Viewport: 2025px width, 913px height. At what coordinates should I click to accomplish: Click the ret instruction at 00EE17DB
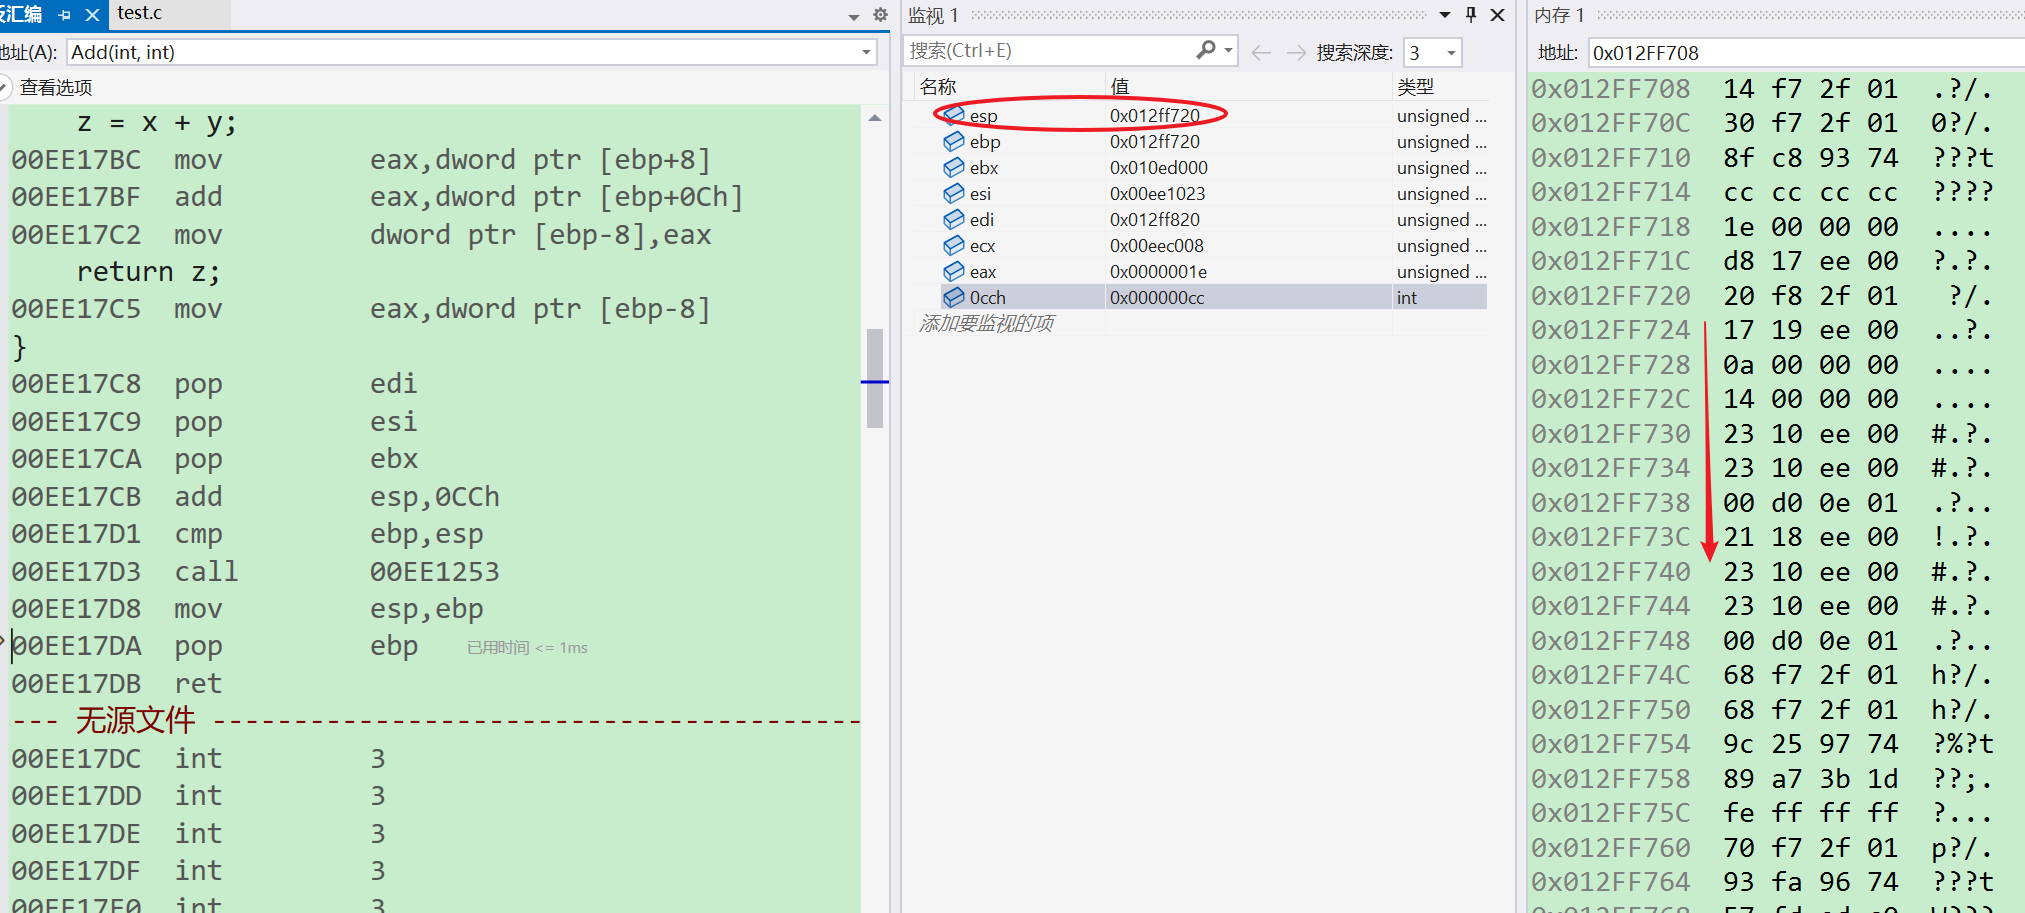point(117,684)
